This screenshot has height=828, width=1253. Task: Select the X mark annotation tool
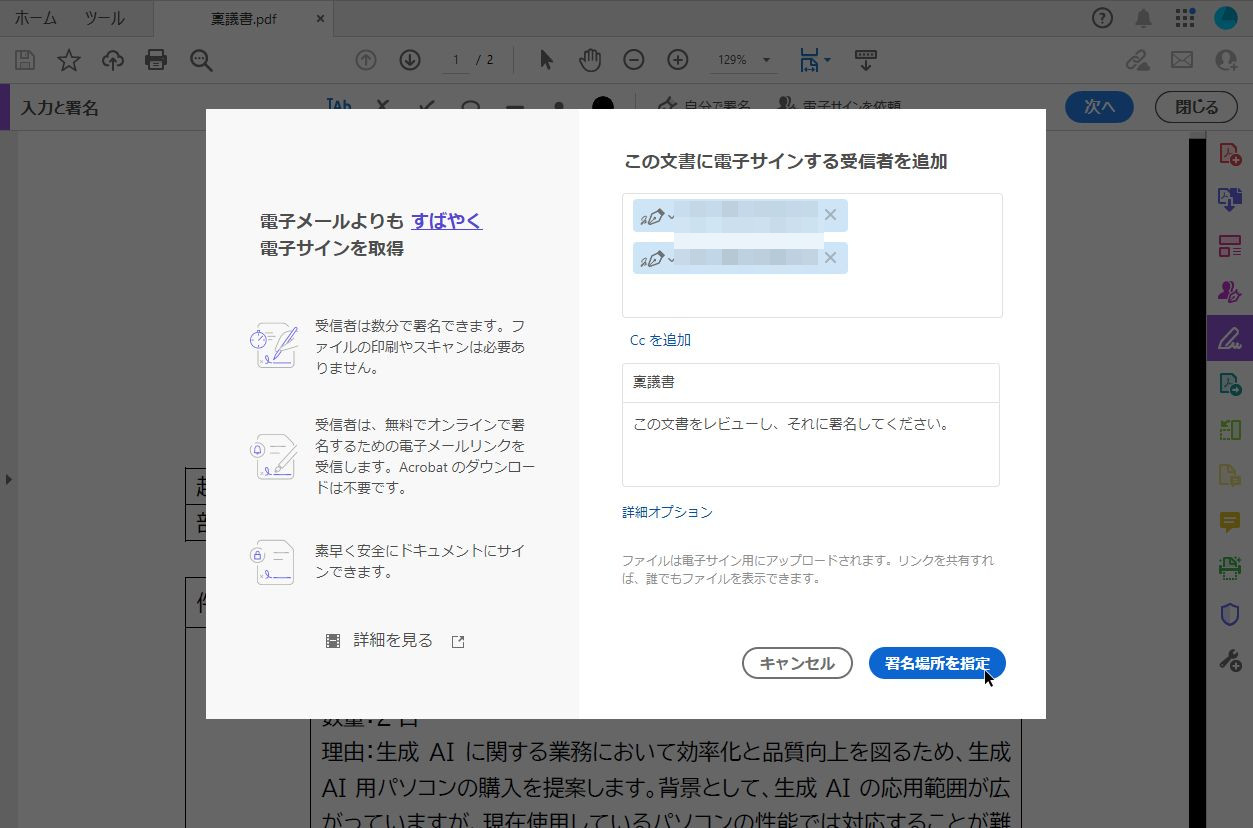[381, 105]
